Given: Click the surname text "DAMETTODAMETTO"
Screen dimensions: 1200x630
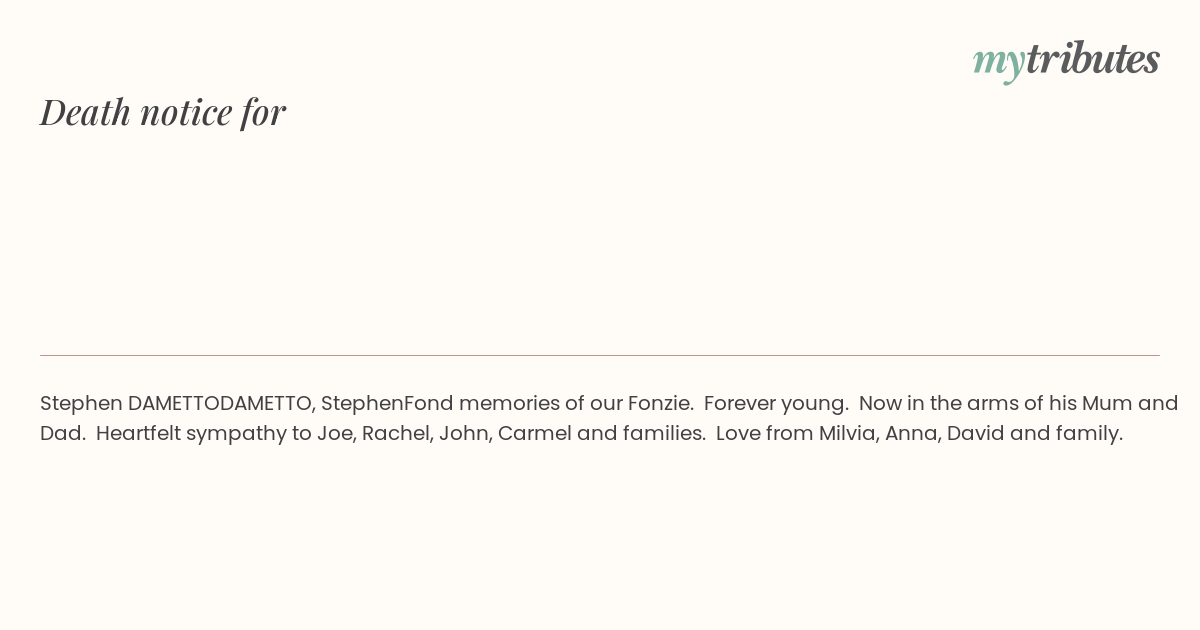Looking at the screenshot, I should coord(220,404).
